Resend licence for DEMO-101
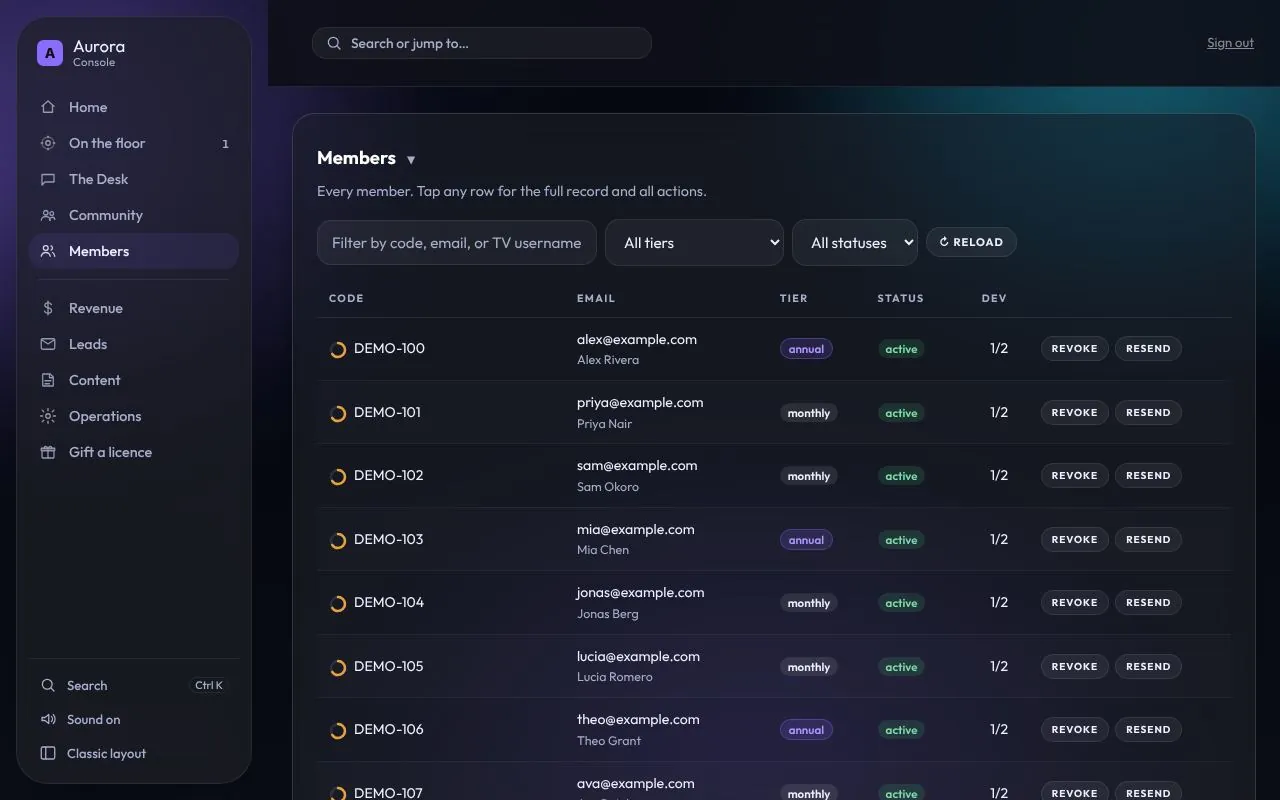 [x=1148, y=412]
